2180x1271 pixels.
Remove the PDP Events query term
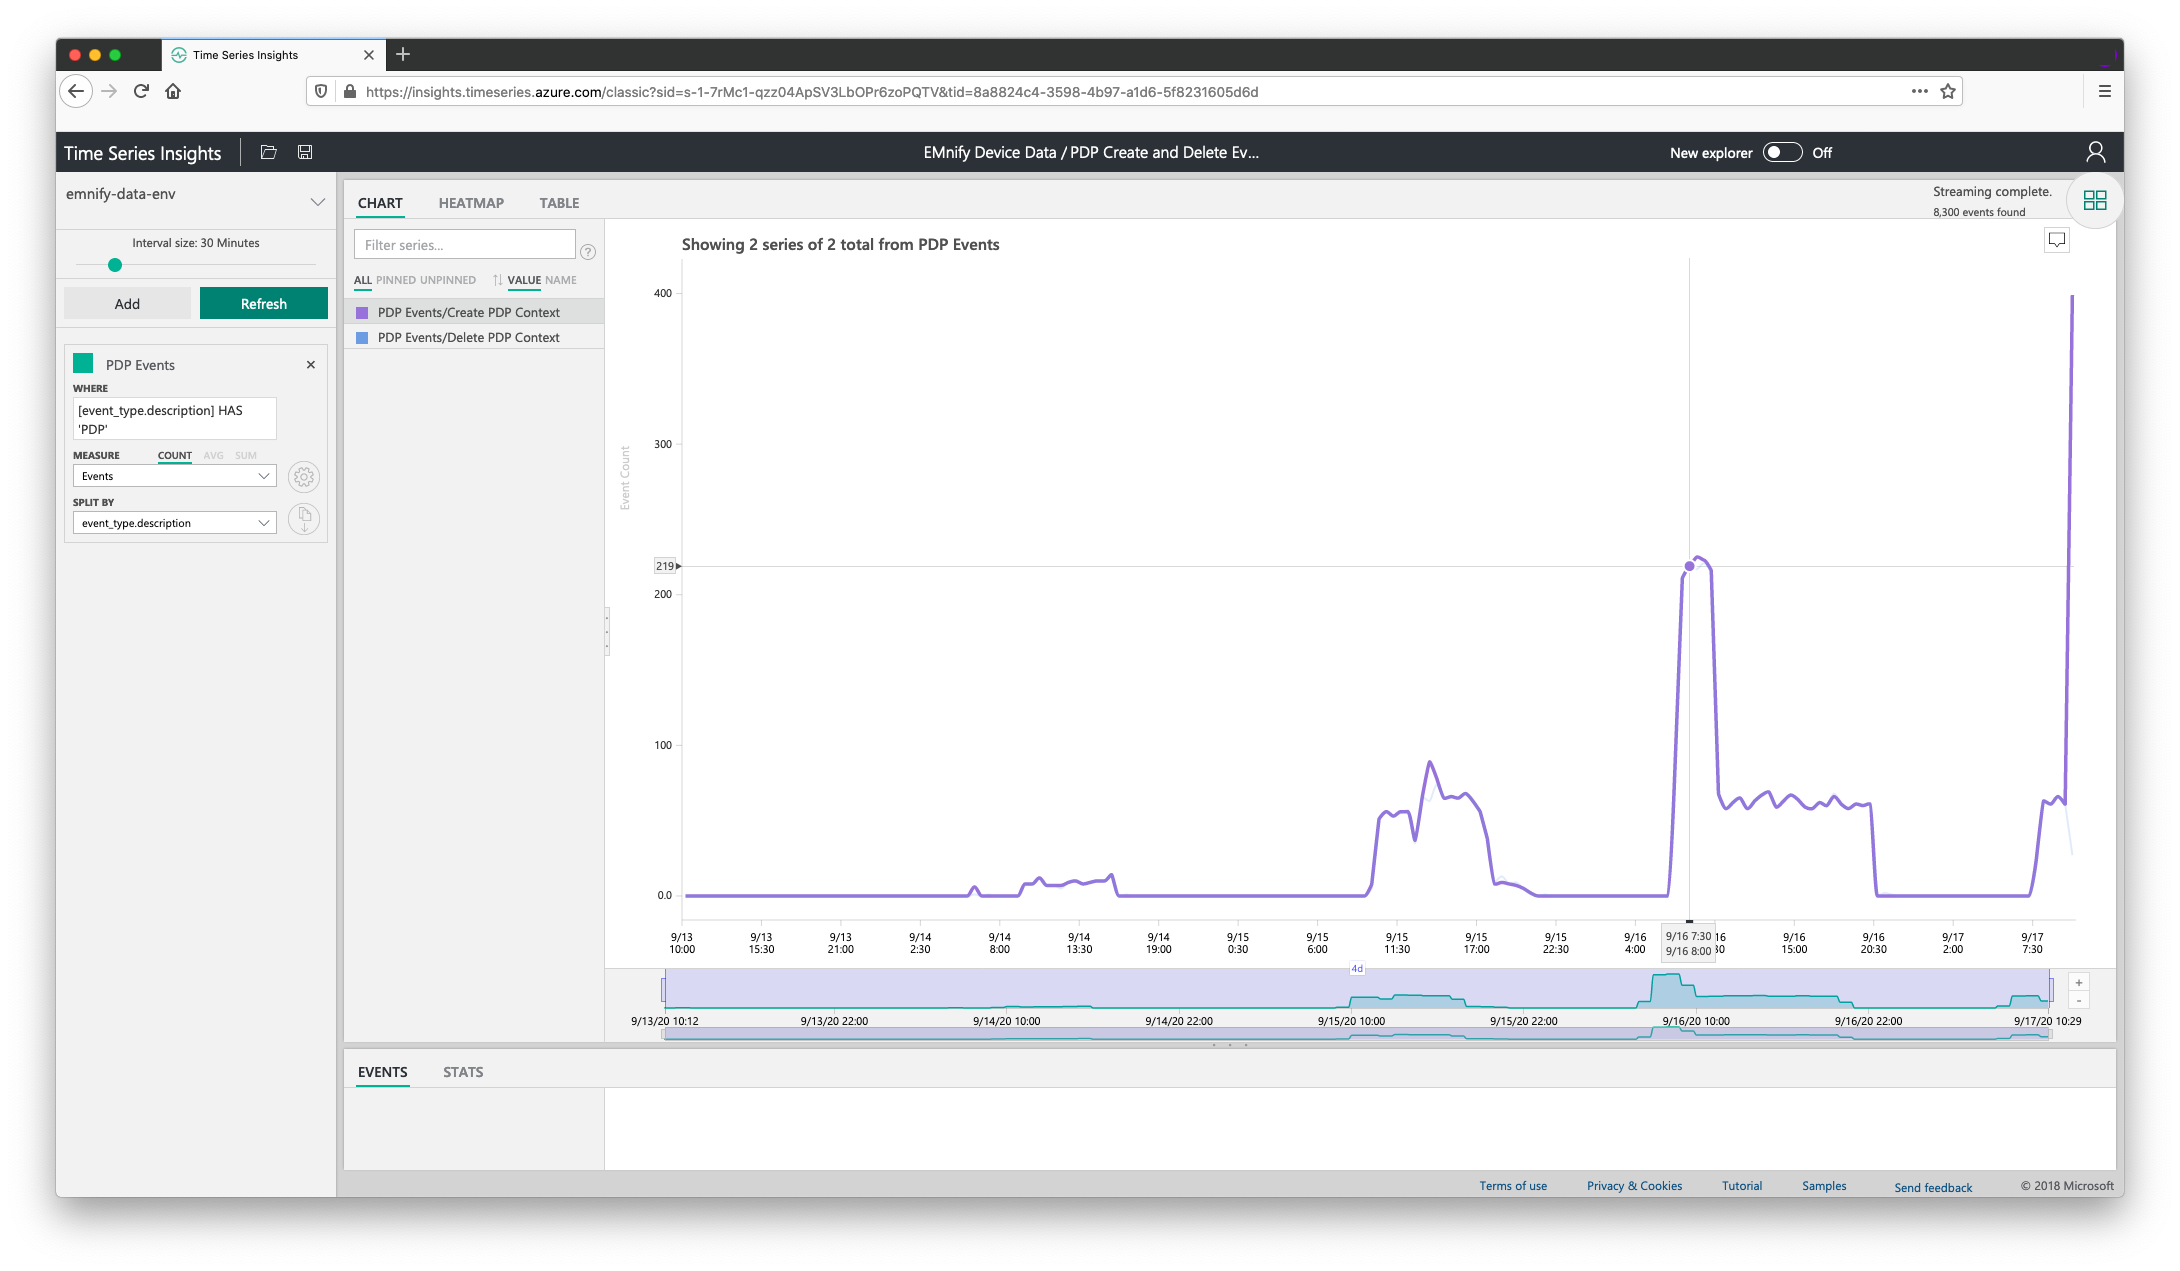311,365
